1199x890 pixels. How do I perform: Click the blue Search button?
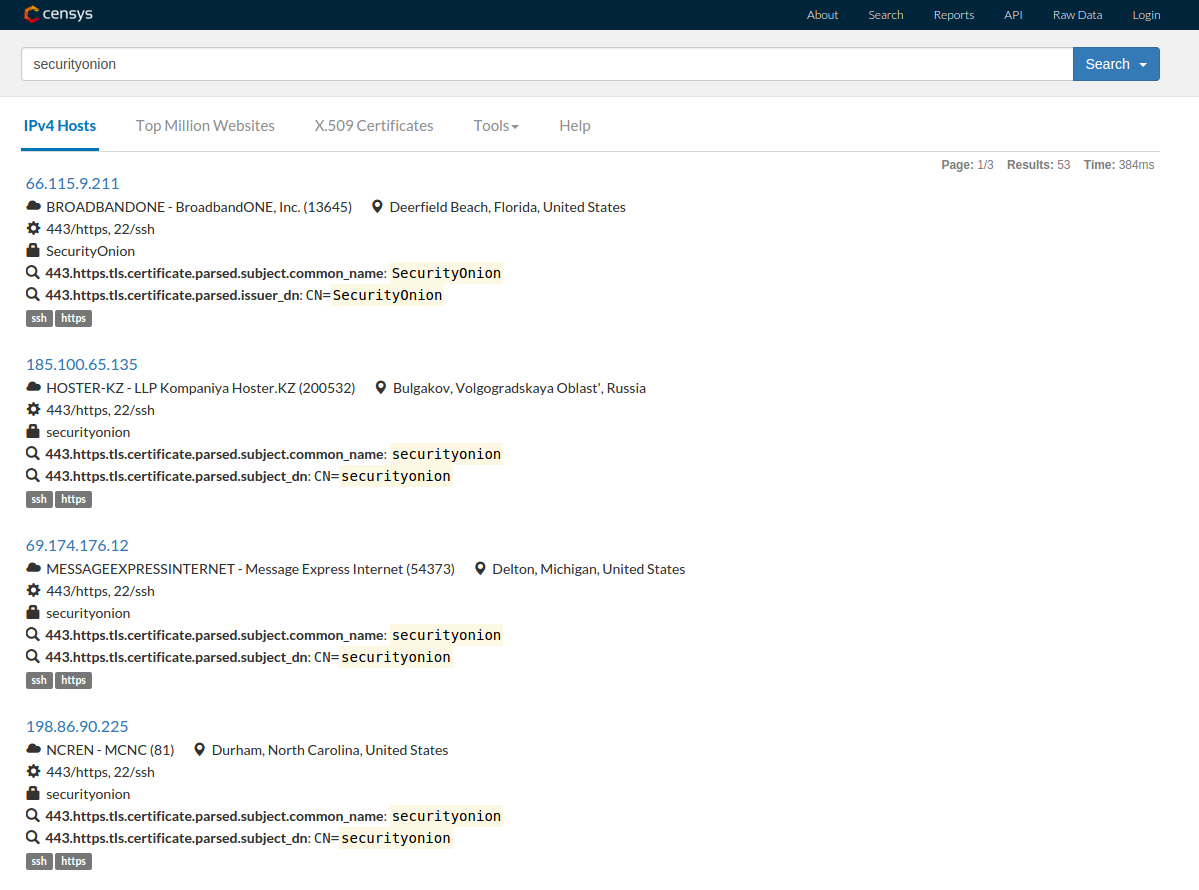(x=1116, y=64)
